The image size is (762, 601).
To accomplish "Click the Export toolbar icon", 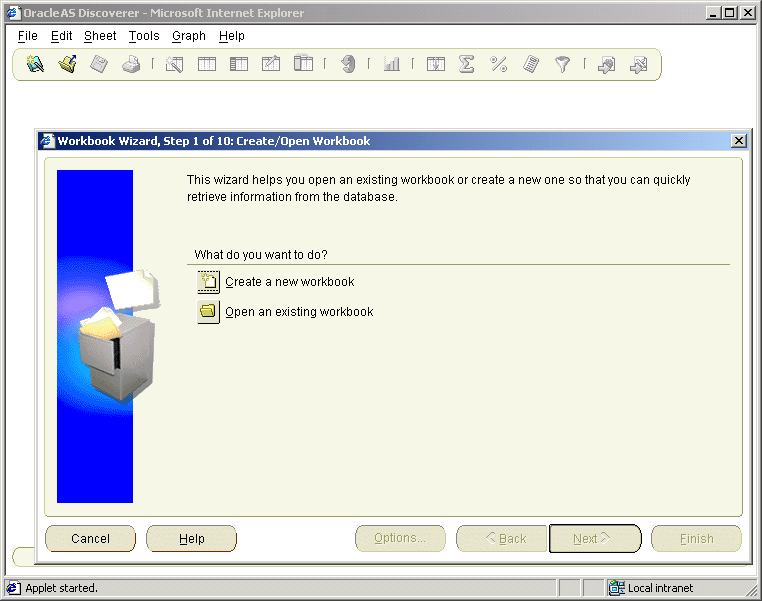I will pyautogui.click(x=606, y=64).
